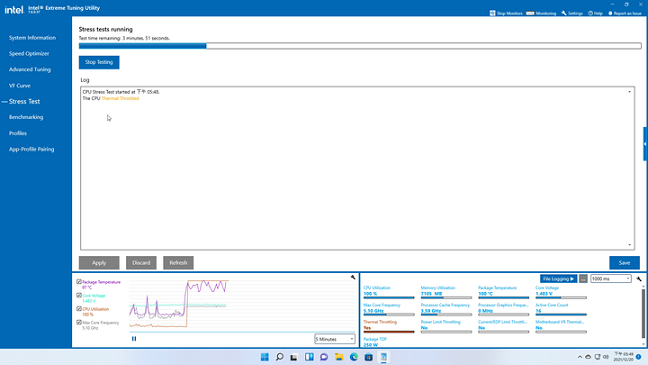Image resolution: width=648 pixels, height=365 pixels.
Task: Toggle the CPU Utilization graph checkbox
Action: tap(79, 309)
